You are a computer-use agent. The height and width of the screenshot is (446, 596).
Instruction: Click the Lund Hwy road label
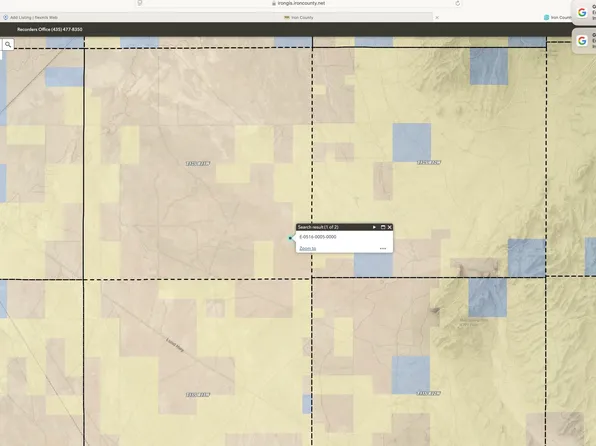(x=175, y=344)
